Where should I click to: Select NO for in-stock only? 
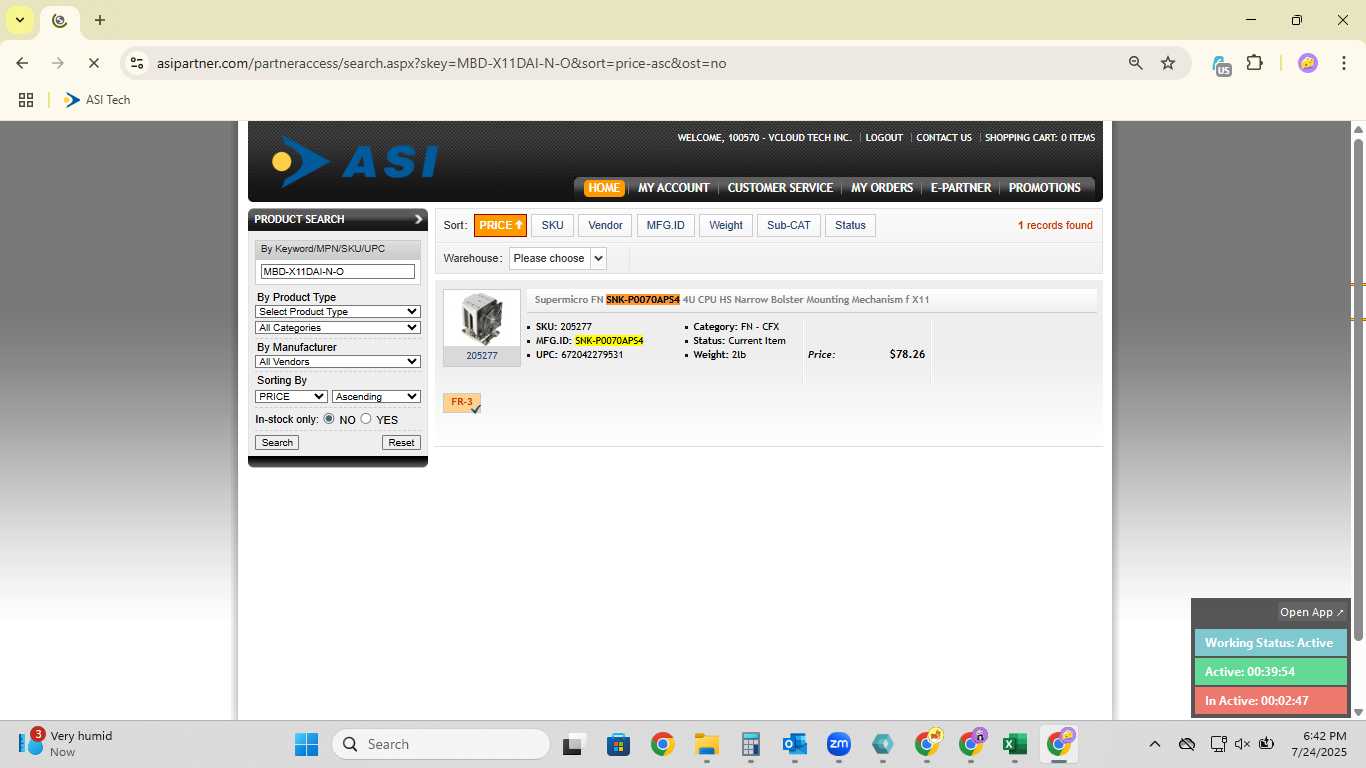(329, 419)
